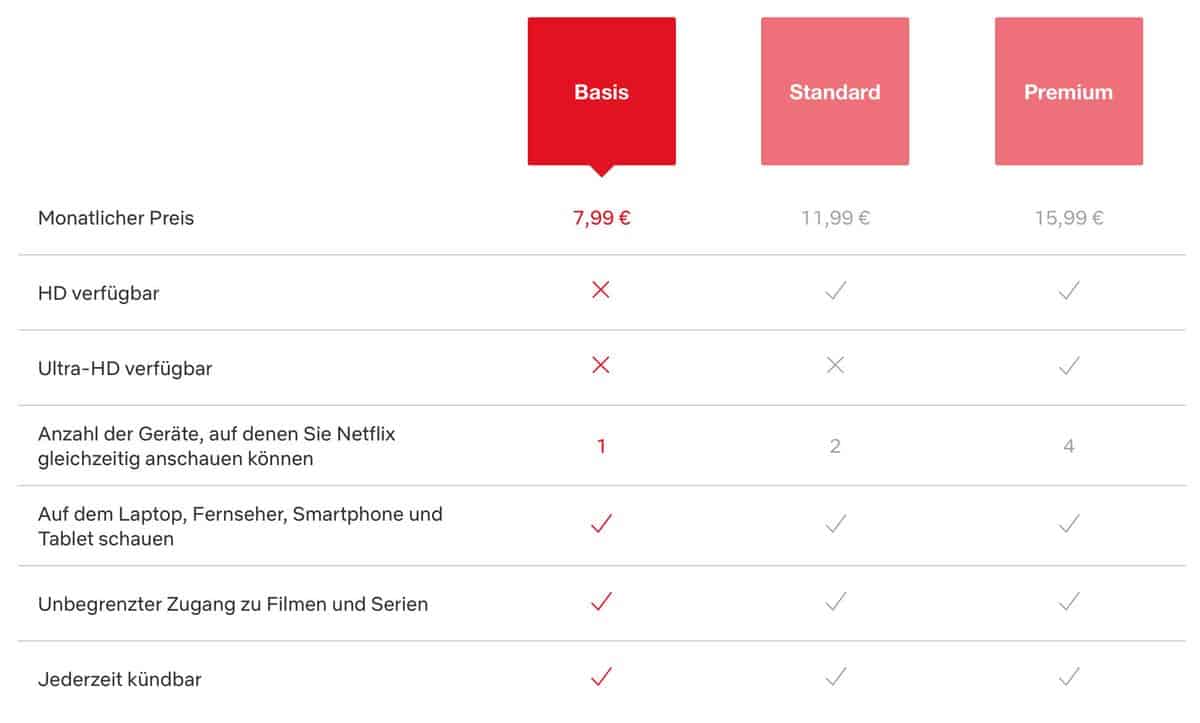Click the red X for Ultra-HD verfügbar under Basis
Screen dimensions: 1200x723
[601, 366]
